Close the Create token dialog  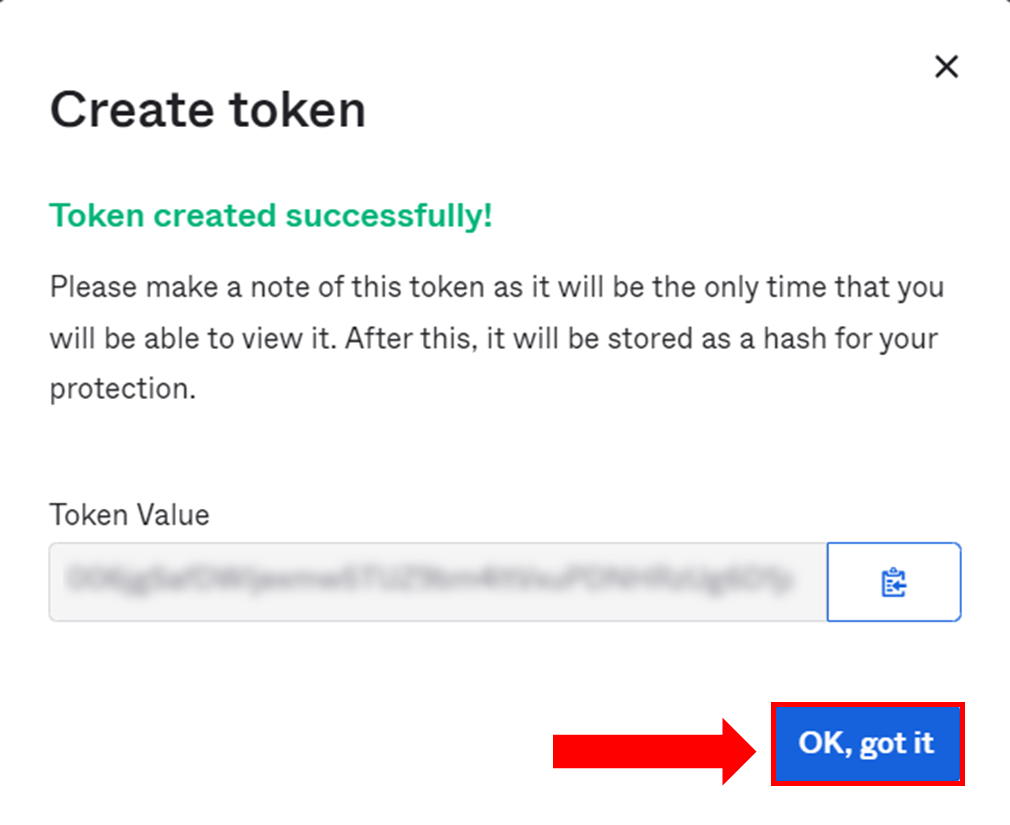click(945, 67)
